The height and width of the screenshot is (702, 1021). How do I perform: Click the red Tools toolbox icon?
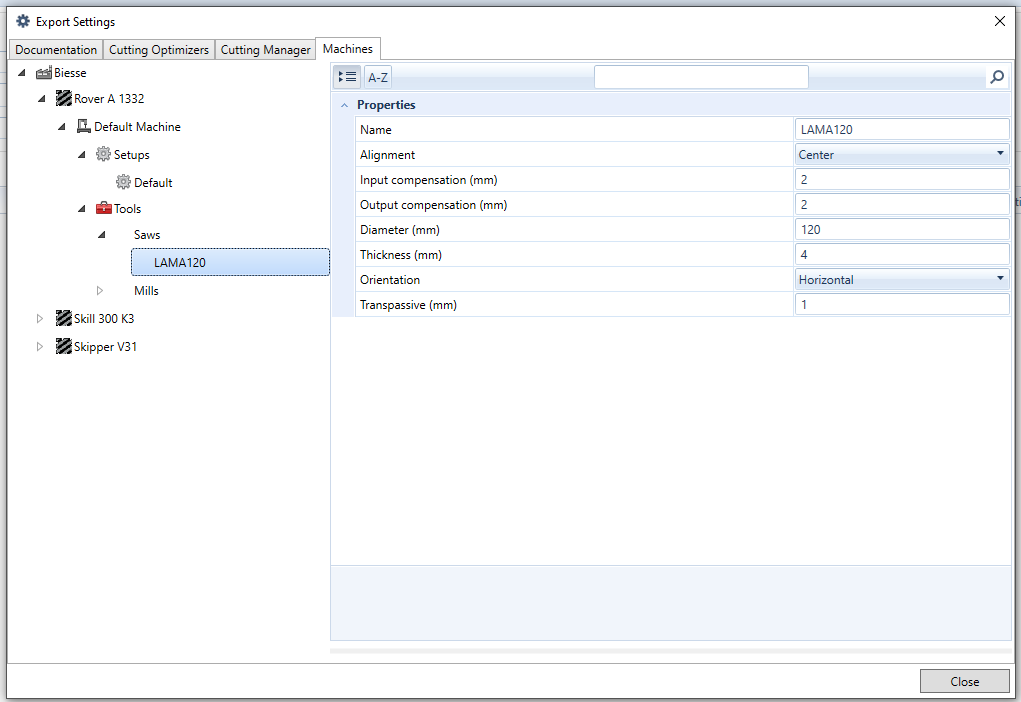point(103,209)
